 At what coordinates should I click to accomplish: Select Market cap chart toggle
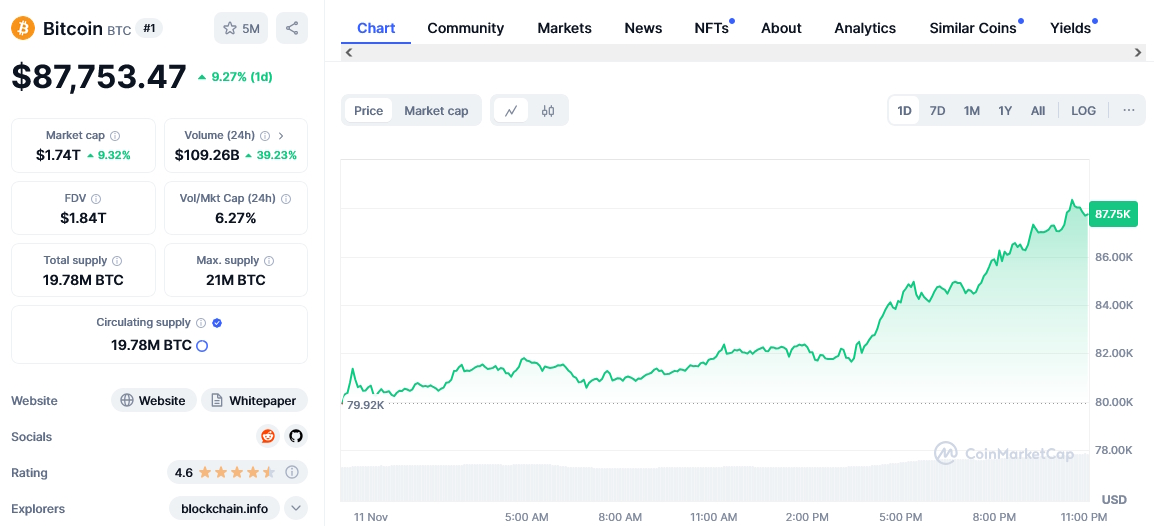436,111
